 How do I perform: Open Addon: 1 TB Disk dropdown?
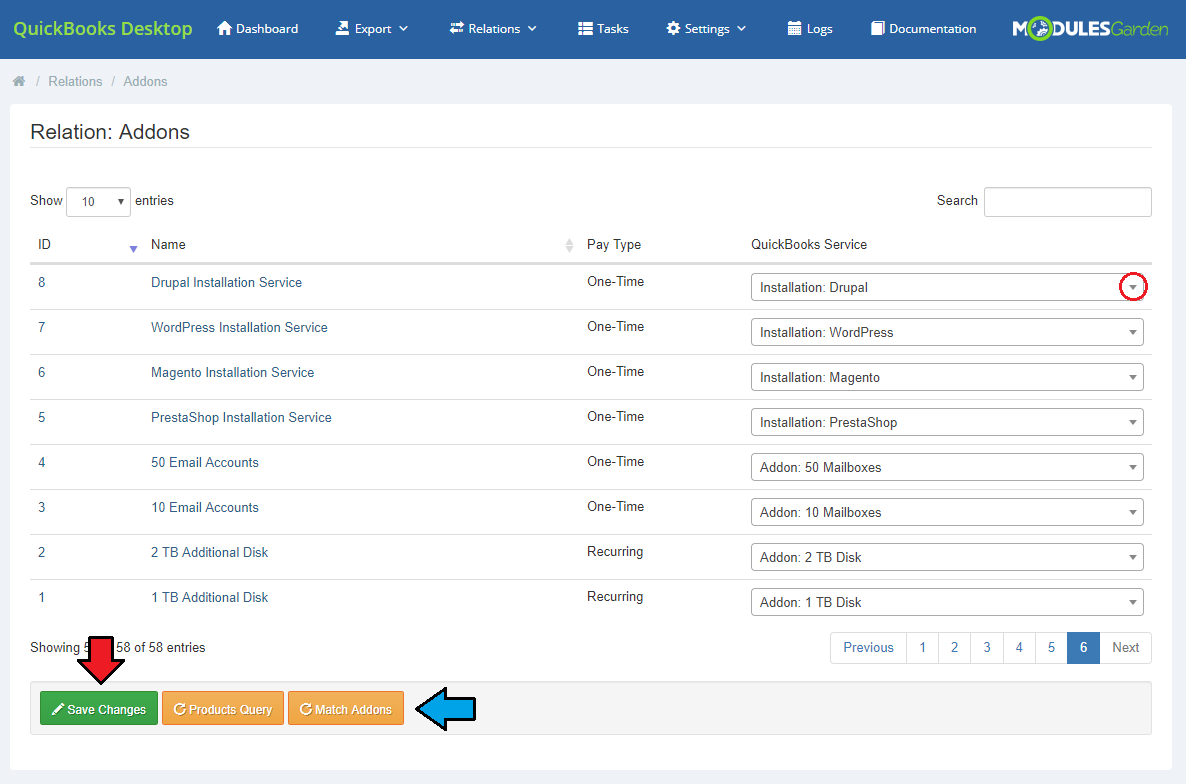point(947,602)
